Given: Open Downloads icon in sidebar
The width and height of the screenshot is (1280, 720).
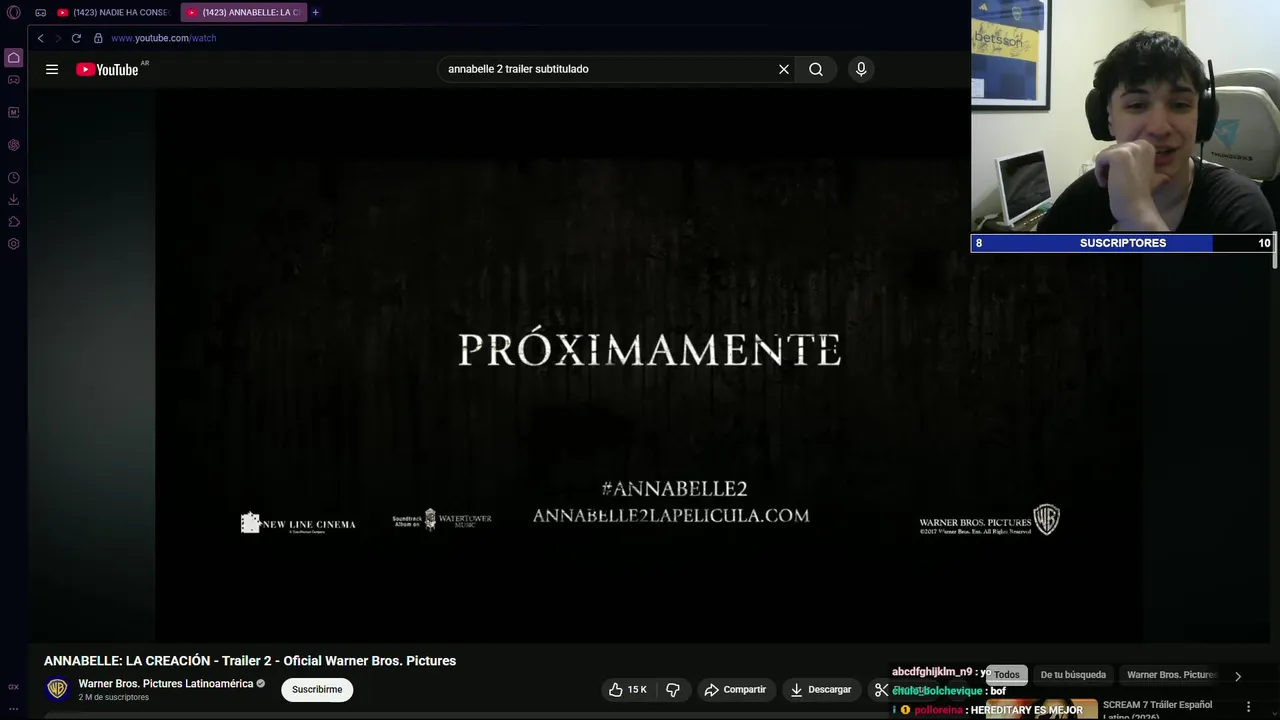Looking at the screenshot, I should click(x=14, y=200).
